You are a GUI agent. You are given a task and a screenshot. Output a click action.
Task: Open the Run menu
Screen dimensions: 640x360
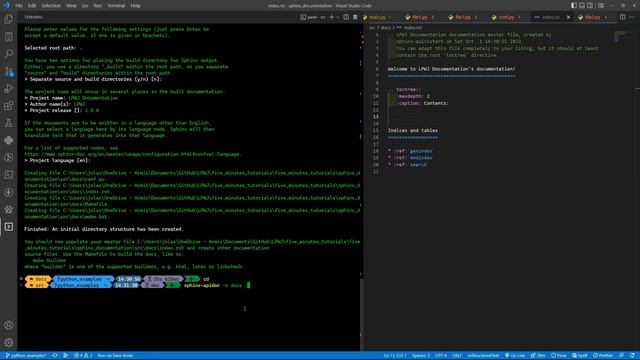tap(98, 6)
